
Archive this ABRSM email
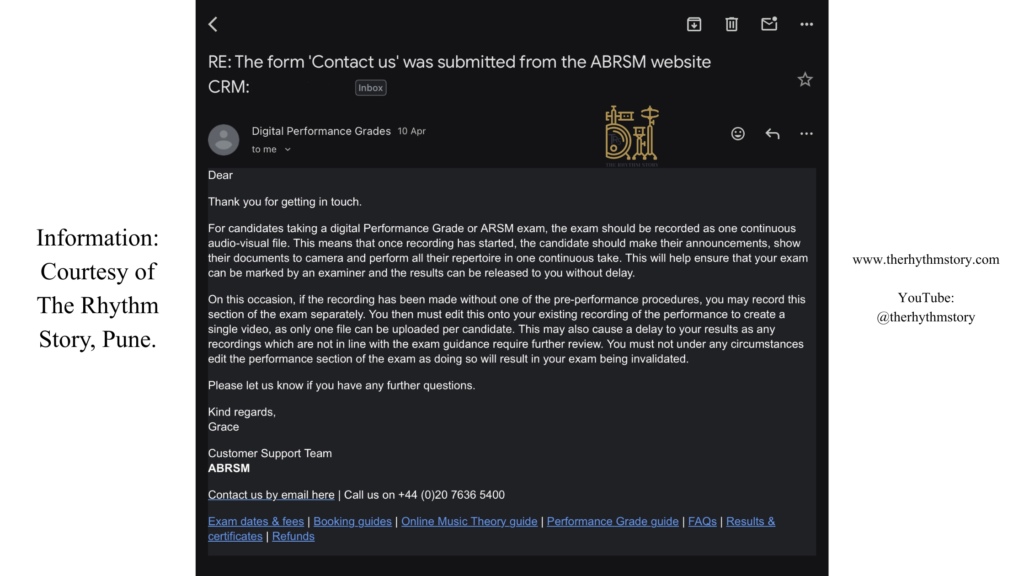click(x=693, y=24)
